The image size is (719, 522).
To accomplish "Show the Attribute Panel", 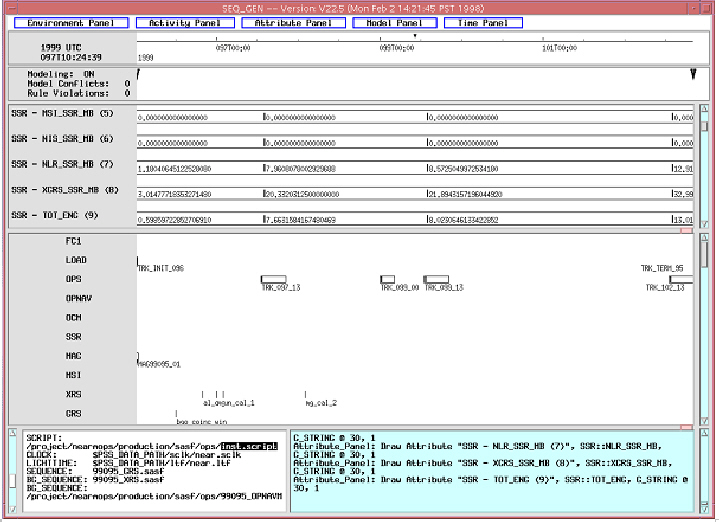I will point(292,23).
